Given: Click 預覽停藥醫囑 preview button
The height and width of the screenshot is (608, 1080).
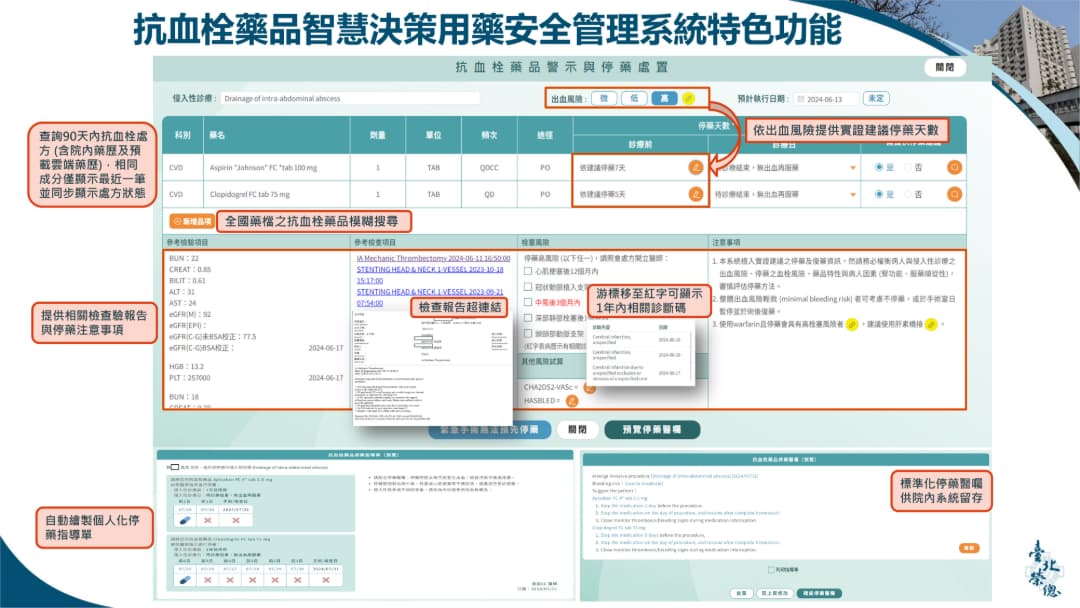Looking at the screenshot, I should 652,430.
